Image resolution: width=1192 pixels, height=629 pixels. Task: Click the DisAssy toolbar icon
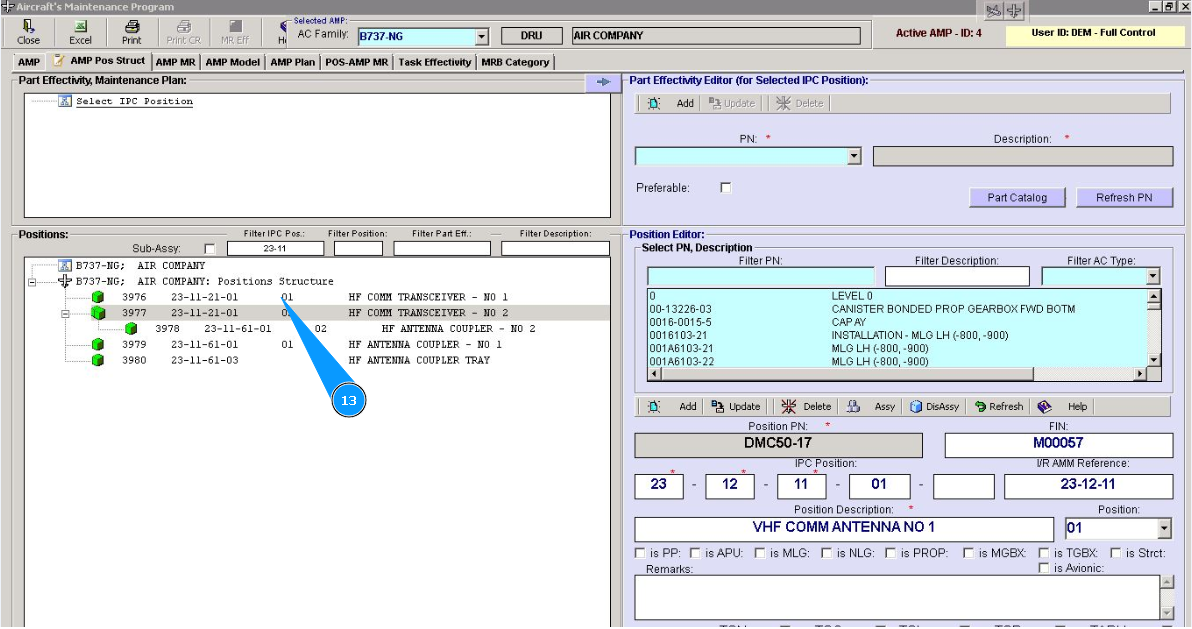click(x=935, y=407)
